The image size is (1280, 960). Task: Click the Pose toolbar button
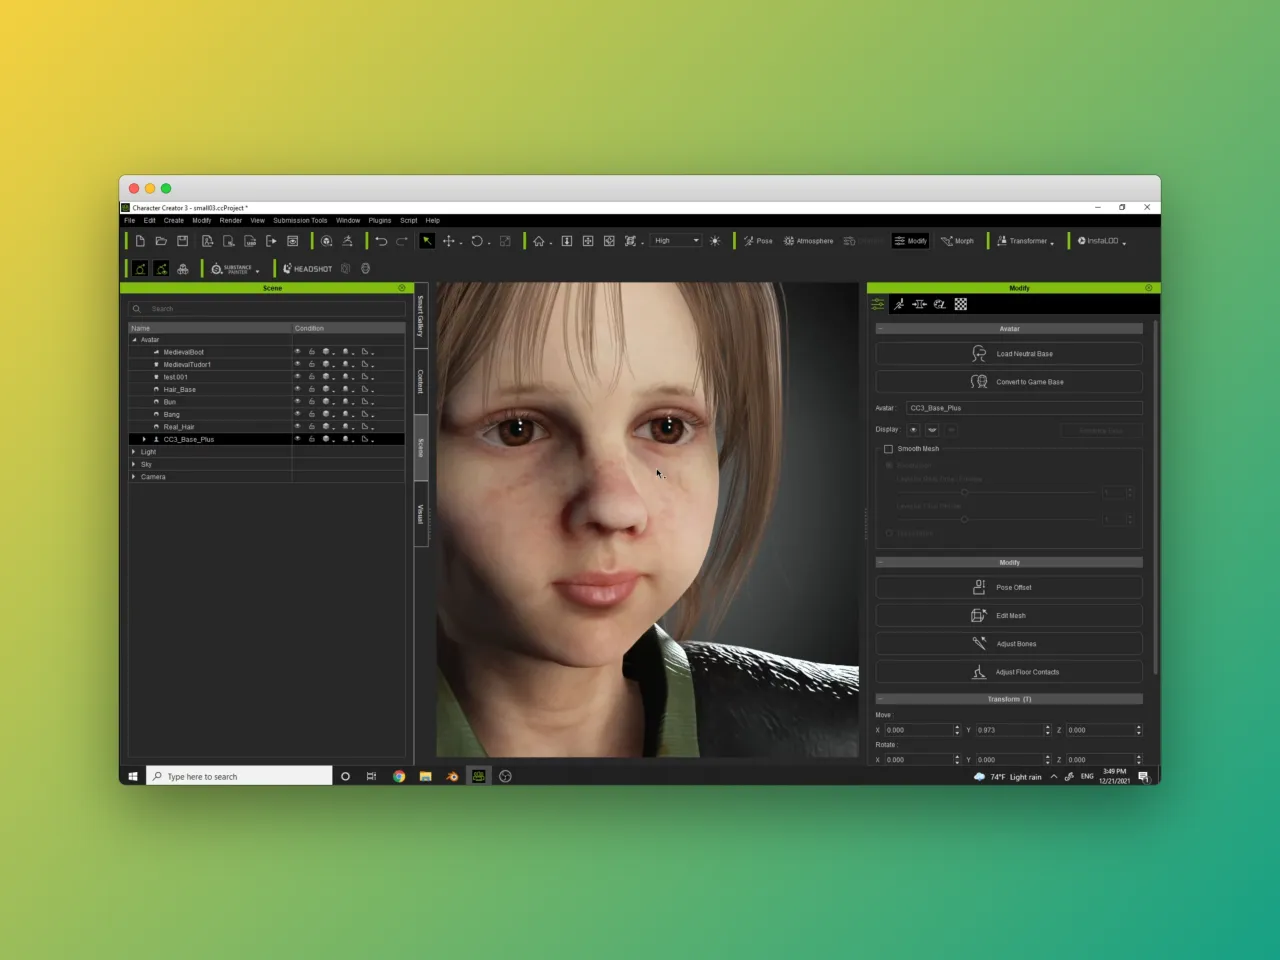coord(758,241)
